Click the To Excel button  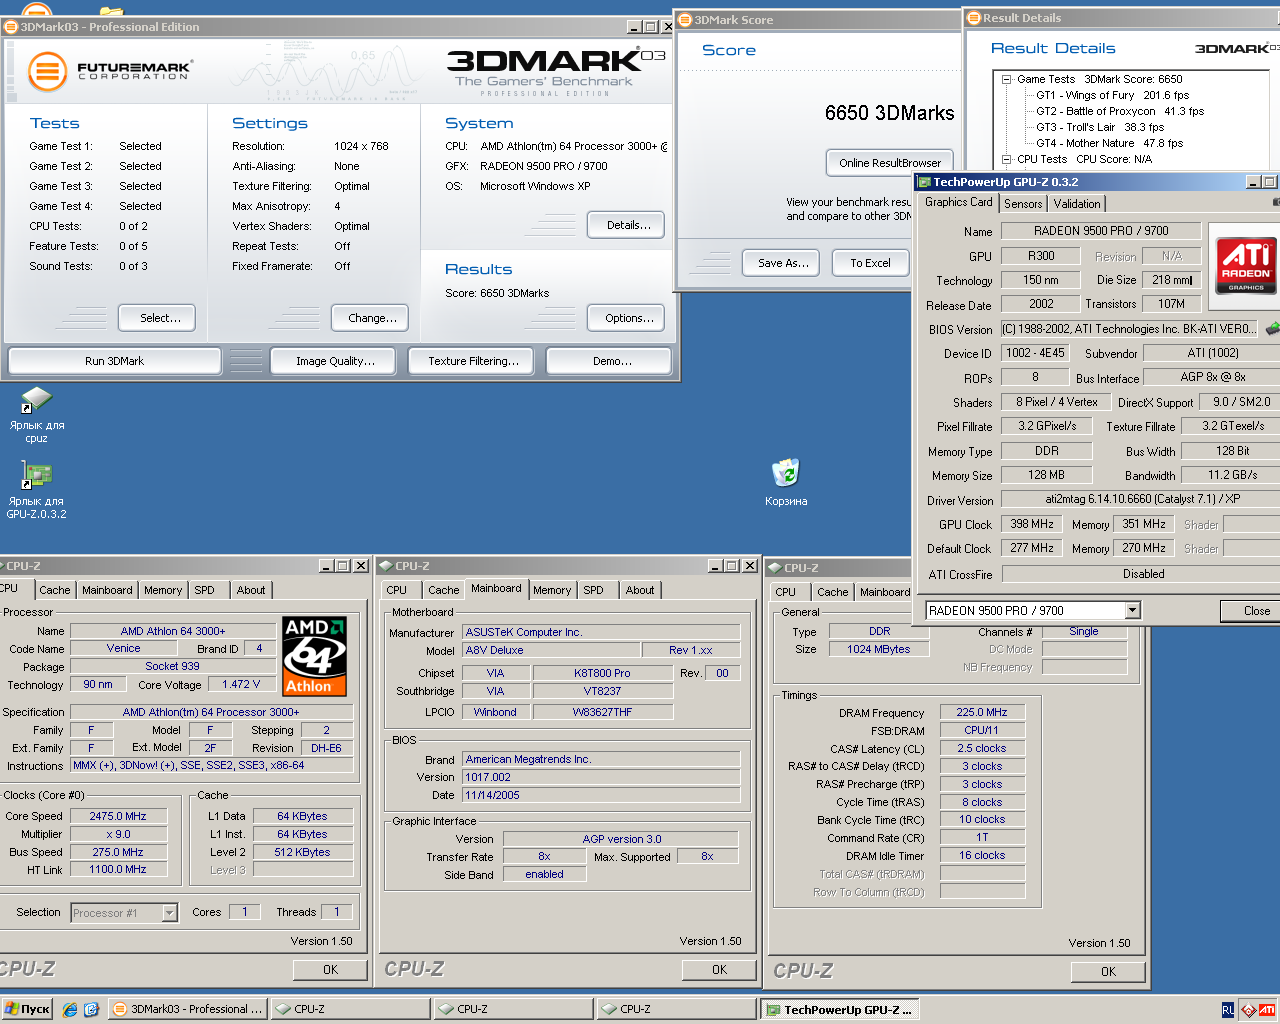870,263
